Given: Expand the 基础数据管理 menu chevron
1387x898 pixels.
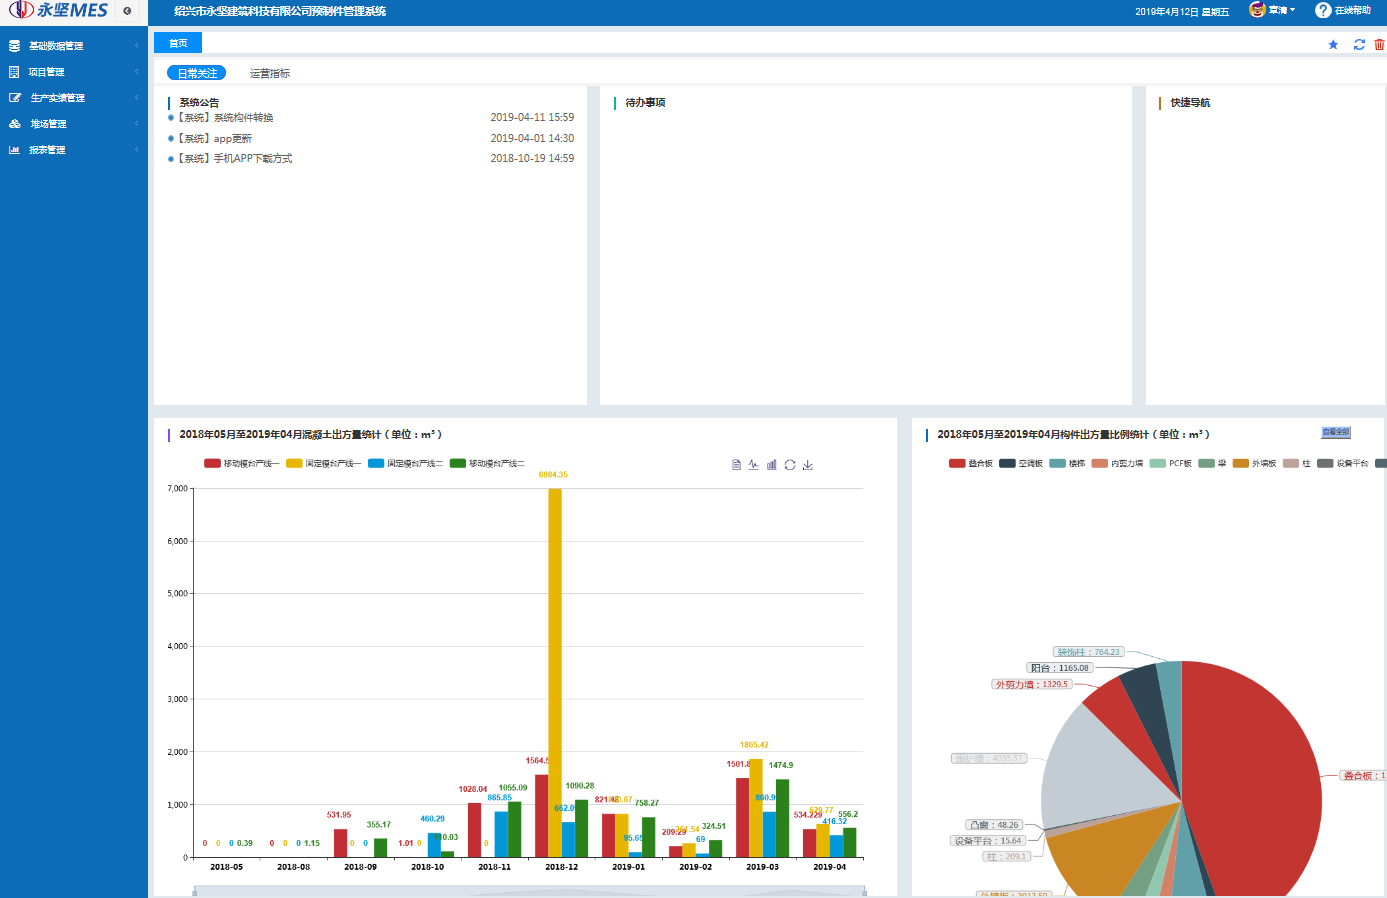Looking at the screenshot, I should click(x=136, y=46).
